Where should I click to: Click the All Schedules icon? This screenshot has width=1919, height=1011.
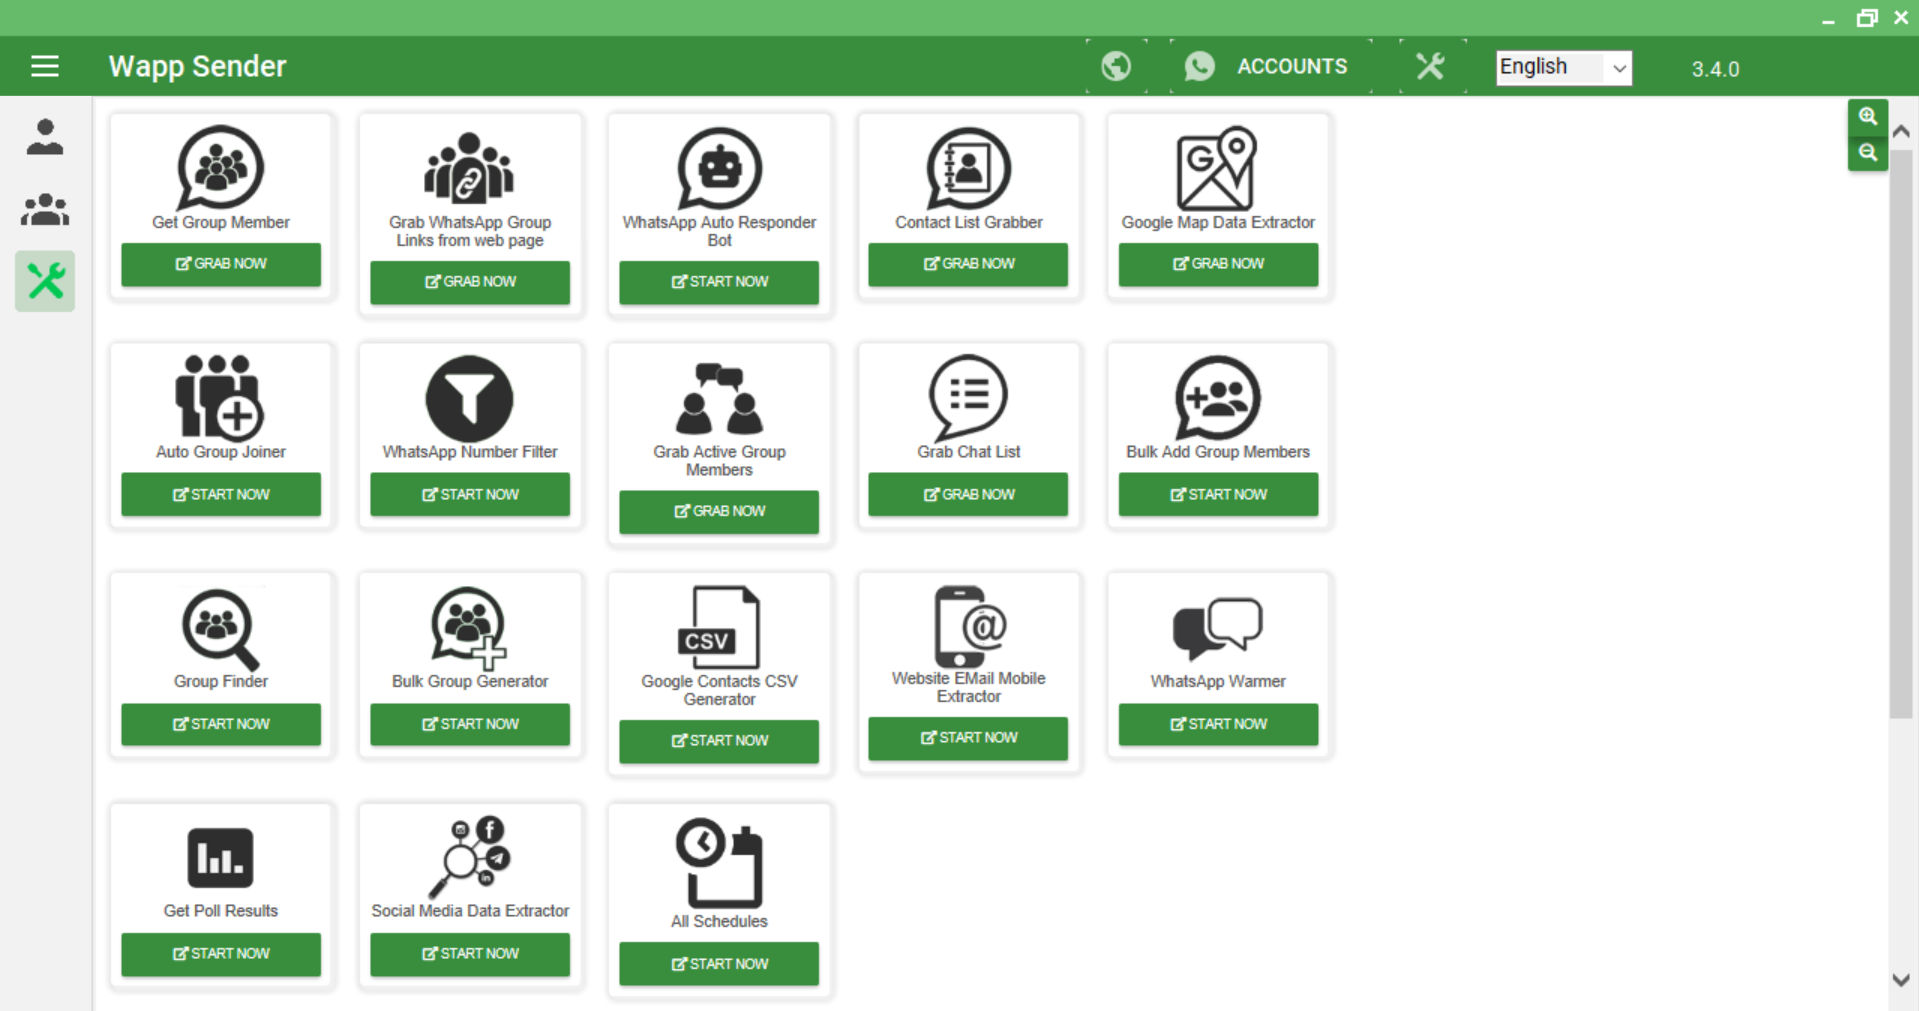[x=719, y=864]
